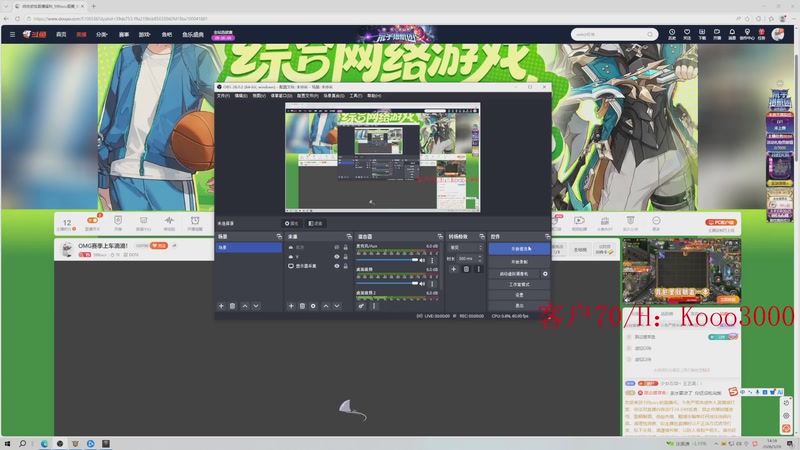The image size is (800, 450).
Task: Open the Douyu hamburger menu
Action: (x=12, y=34)
